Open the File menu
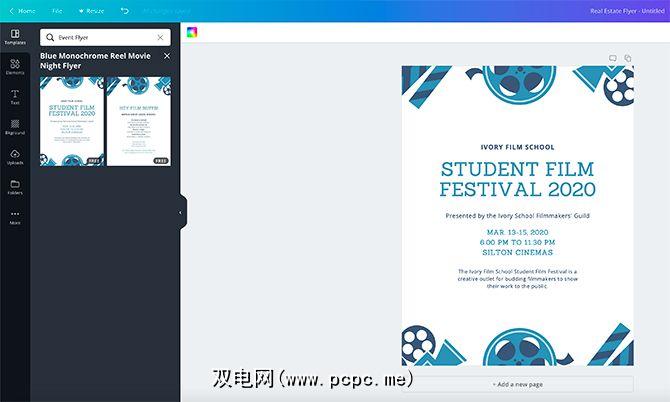Viewport: 670px width, 402px height. (x=57, y=11)
